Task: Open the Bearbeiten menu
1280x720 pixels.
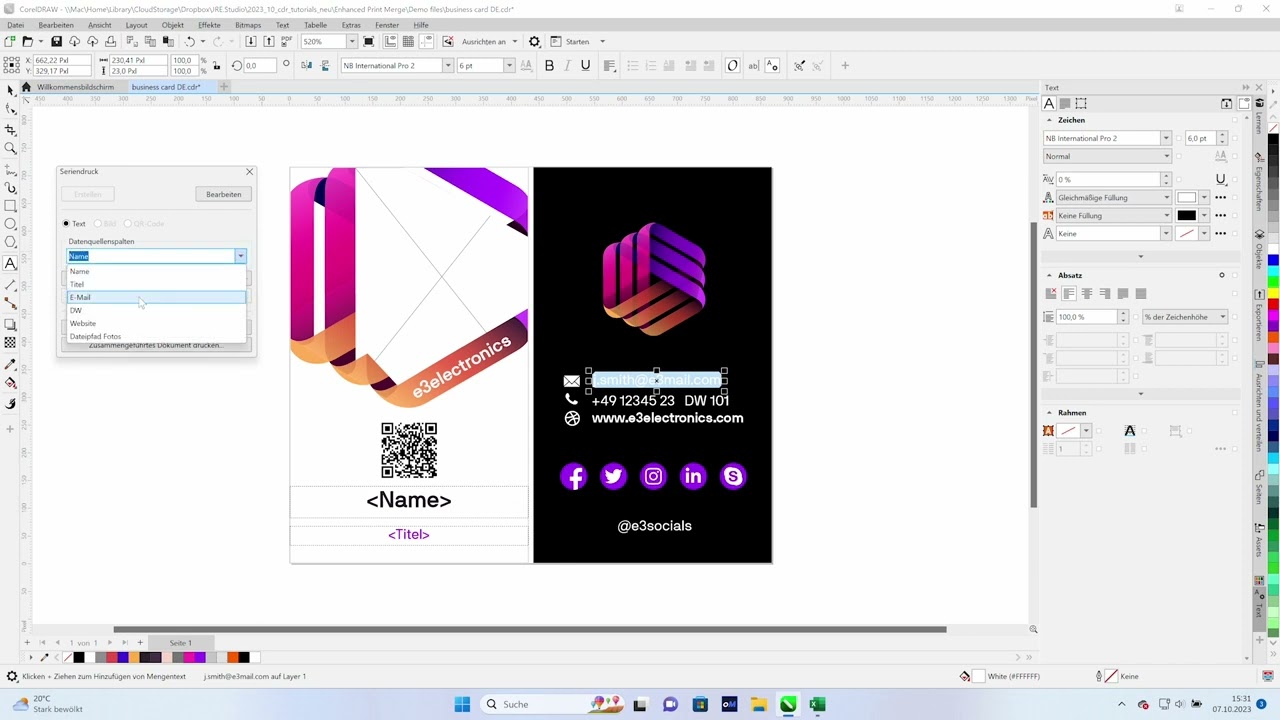Action: 56,25
